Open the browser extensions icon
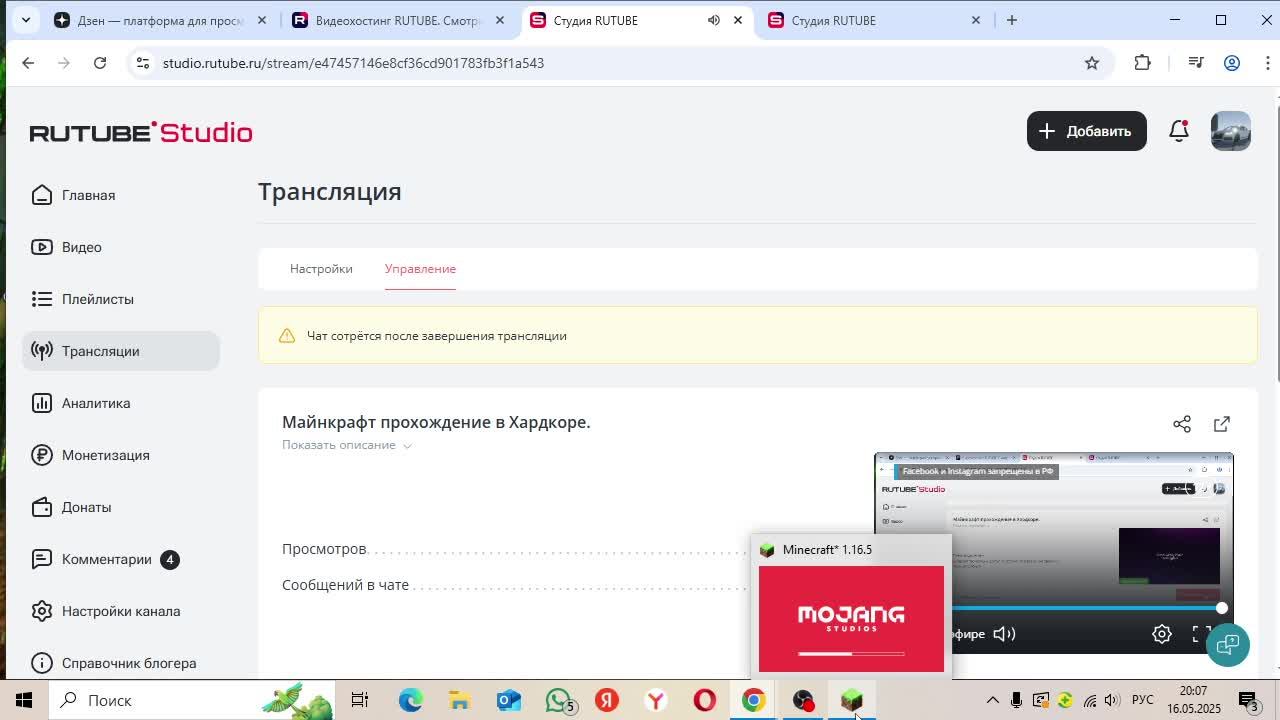This screenshot has width=1280, height=720. 1142,63
